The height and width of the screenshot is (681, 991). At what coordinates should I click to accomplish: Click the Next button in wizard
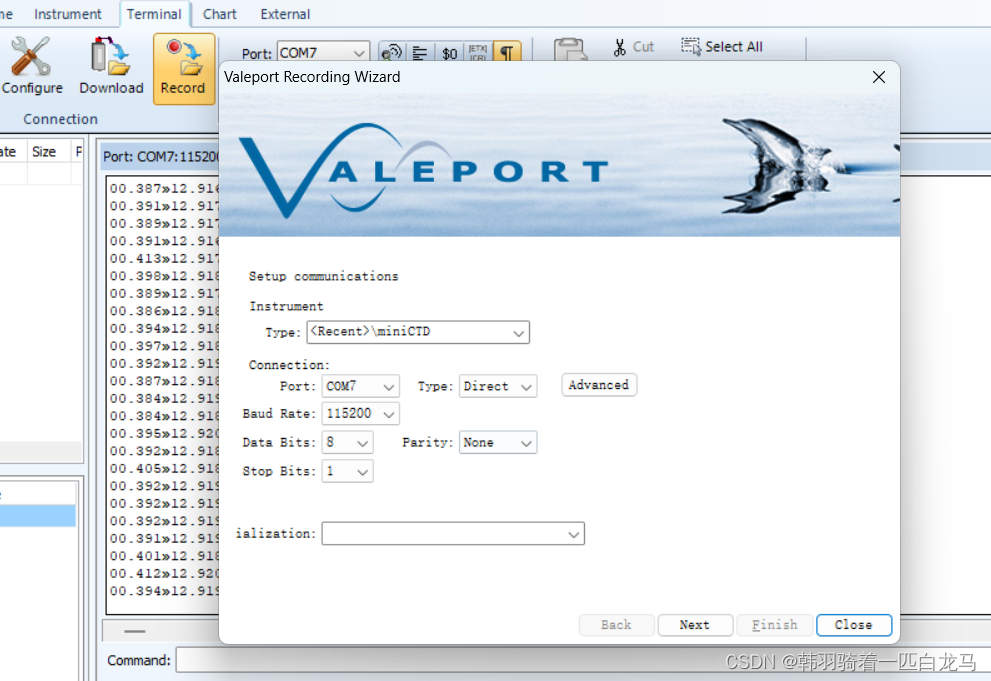695,625
